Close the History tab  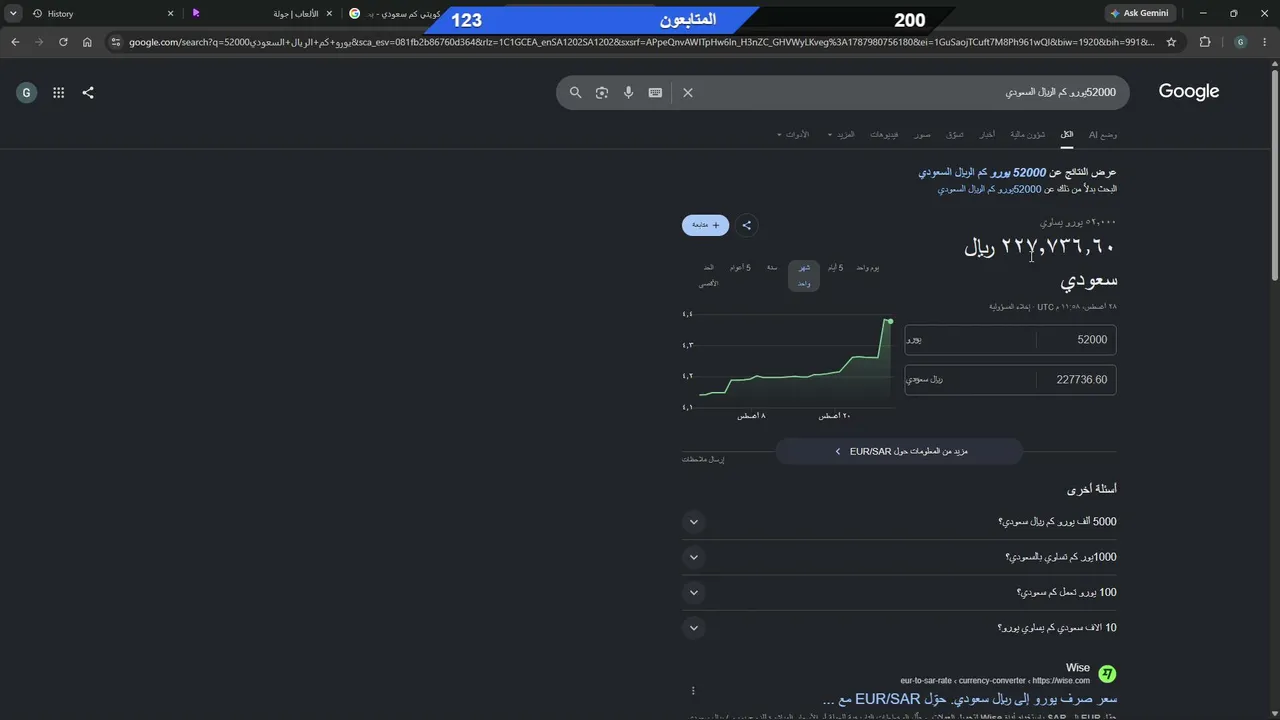pos(170,13)
